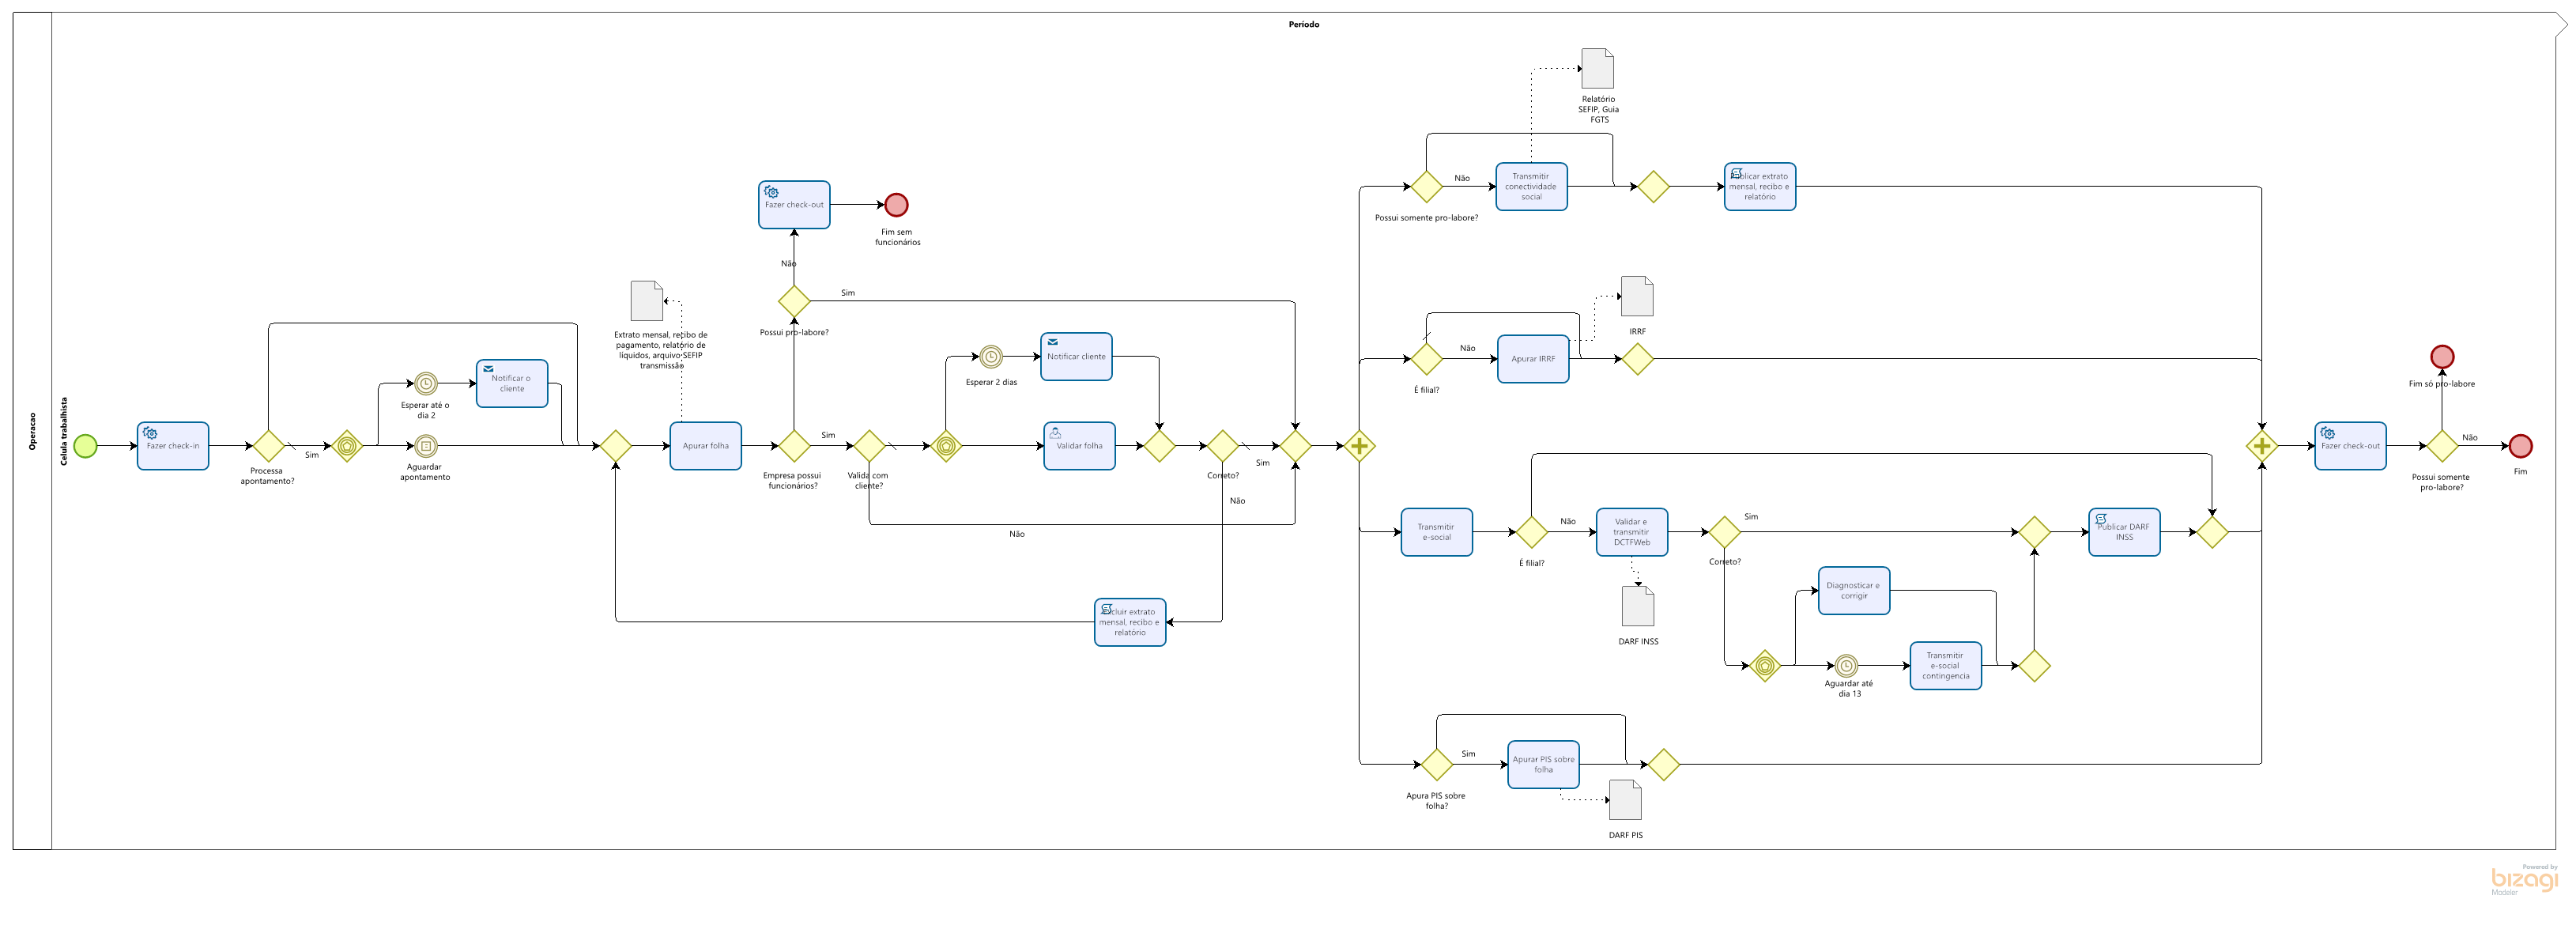Select the 'Notificar o cliente' task
Screen dimensions: 2576x952
click(x=512, y=384)
